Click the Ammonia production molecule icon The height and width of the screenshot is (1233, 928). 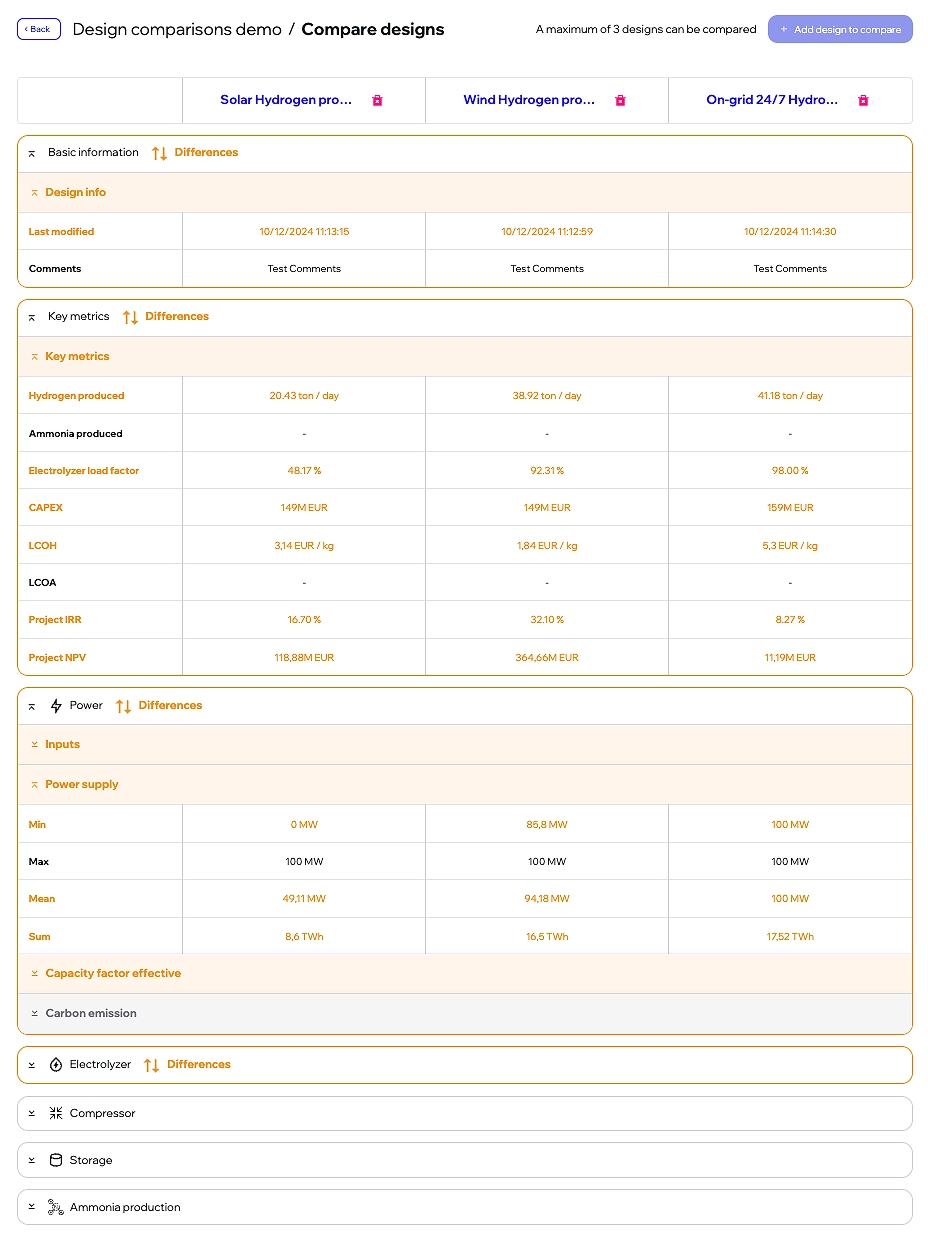click(x=56, y=1207)
